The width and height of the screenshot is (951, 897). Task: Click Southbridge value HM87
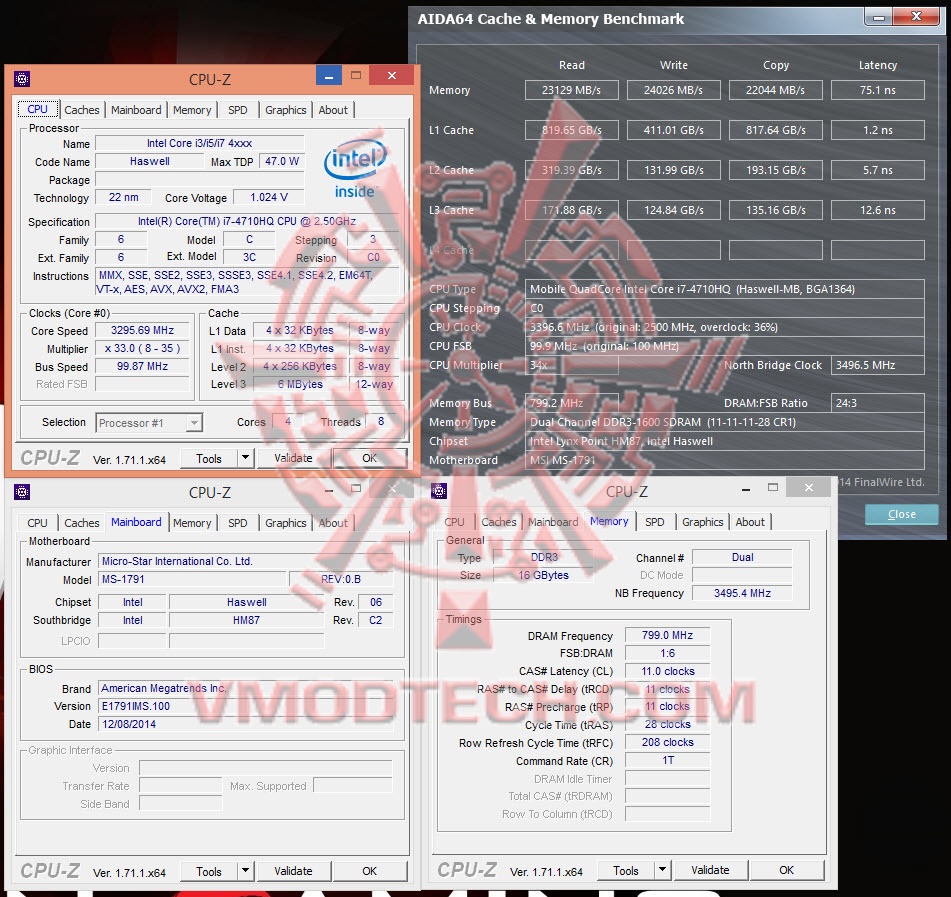pyautogui.click(x=246, y=620)
